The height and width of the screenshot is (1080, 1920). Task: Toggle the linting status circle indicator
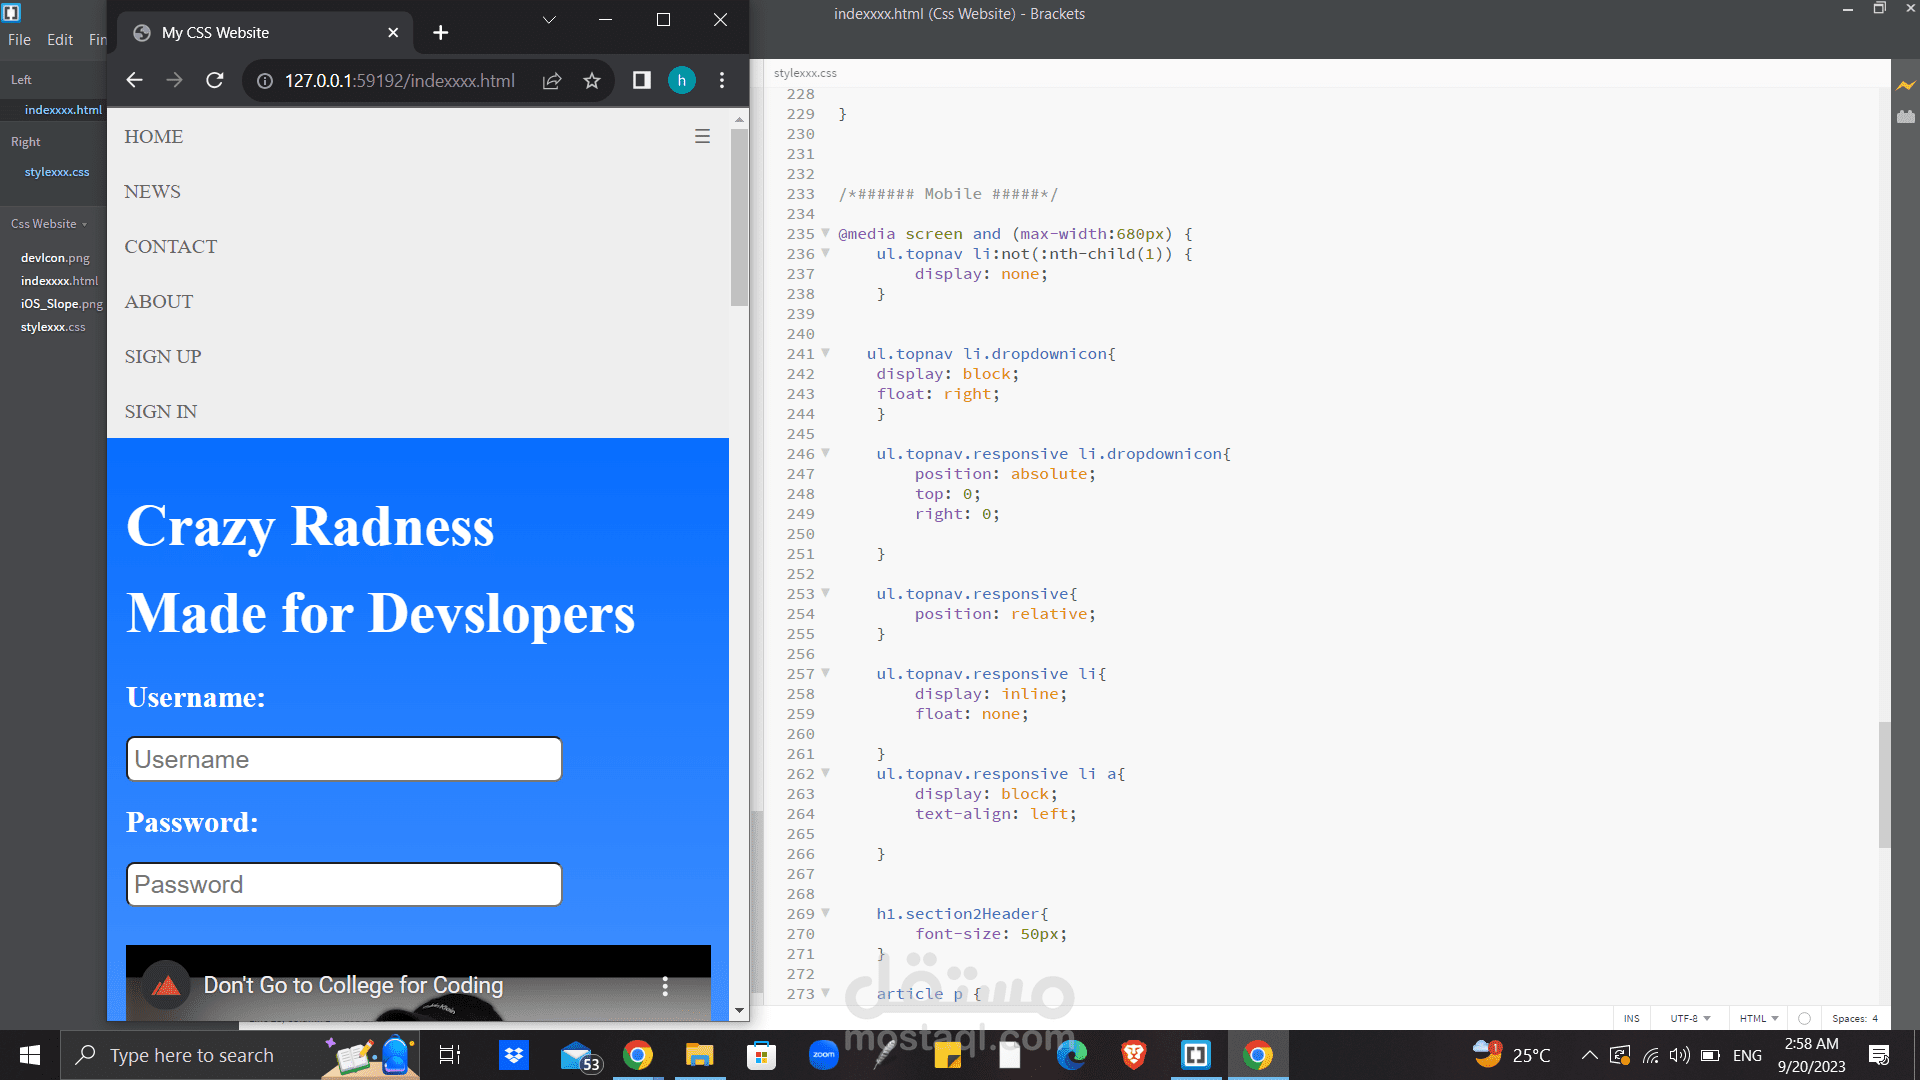pos(1804,1018)
